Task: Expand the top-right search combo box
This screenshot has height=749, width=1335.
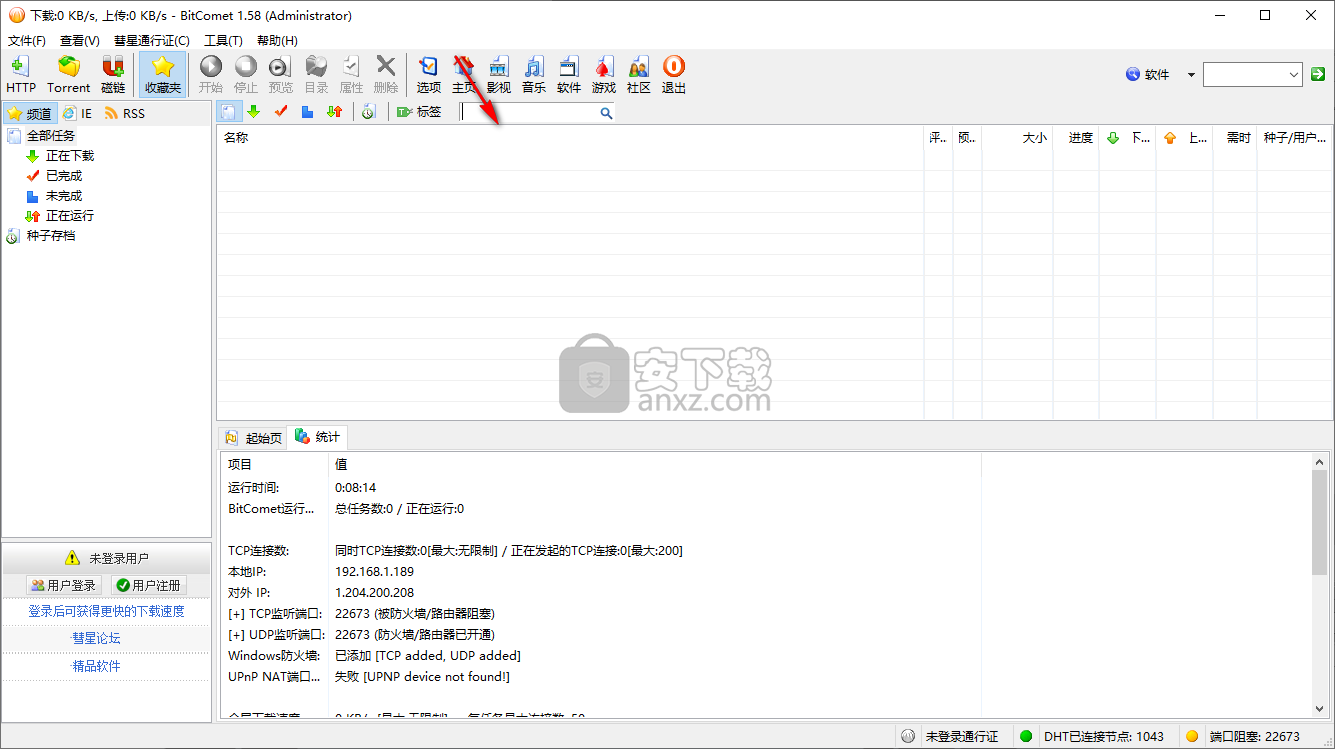Action: coord(1293,75)
